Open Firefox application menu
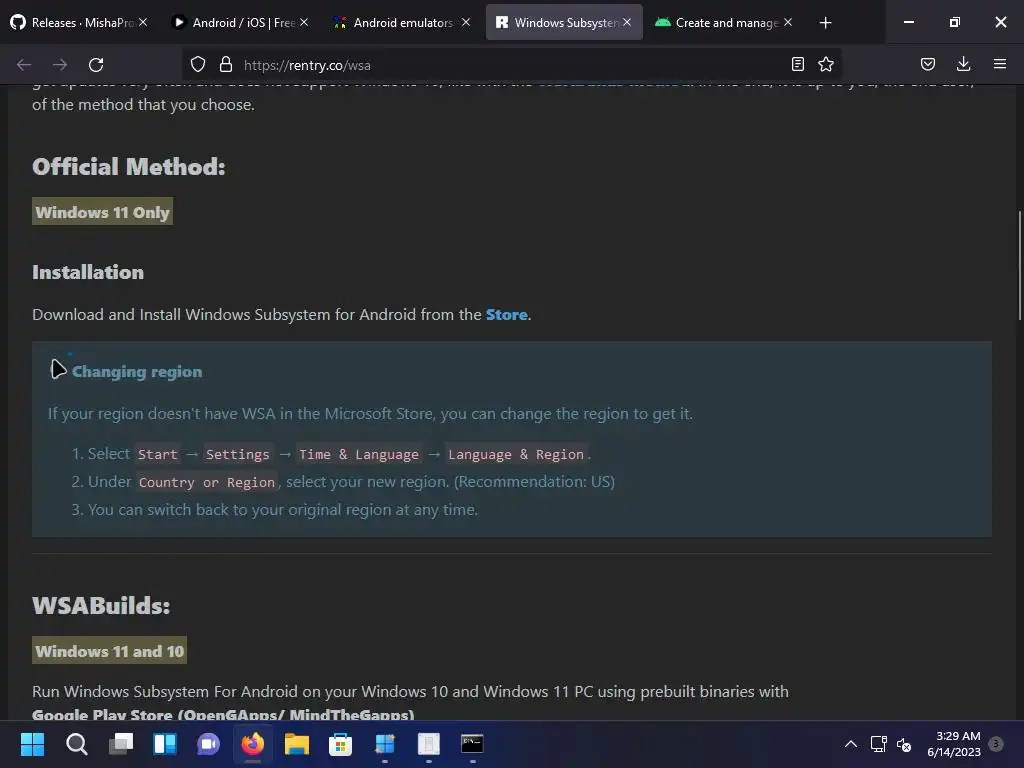Viewport: 1024px width, 768px height. 999,64
